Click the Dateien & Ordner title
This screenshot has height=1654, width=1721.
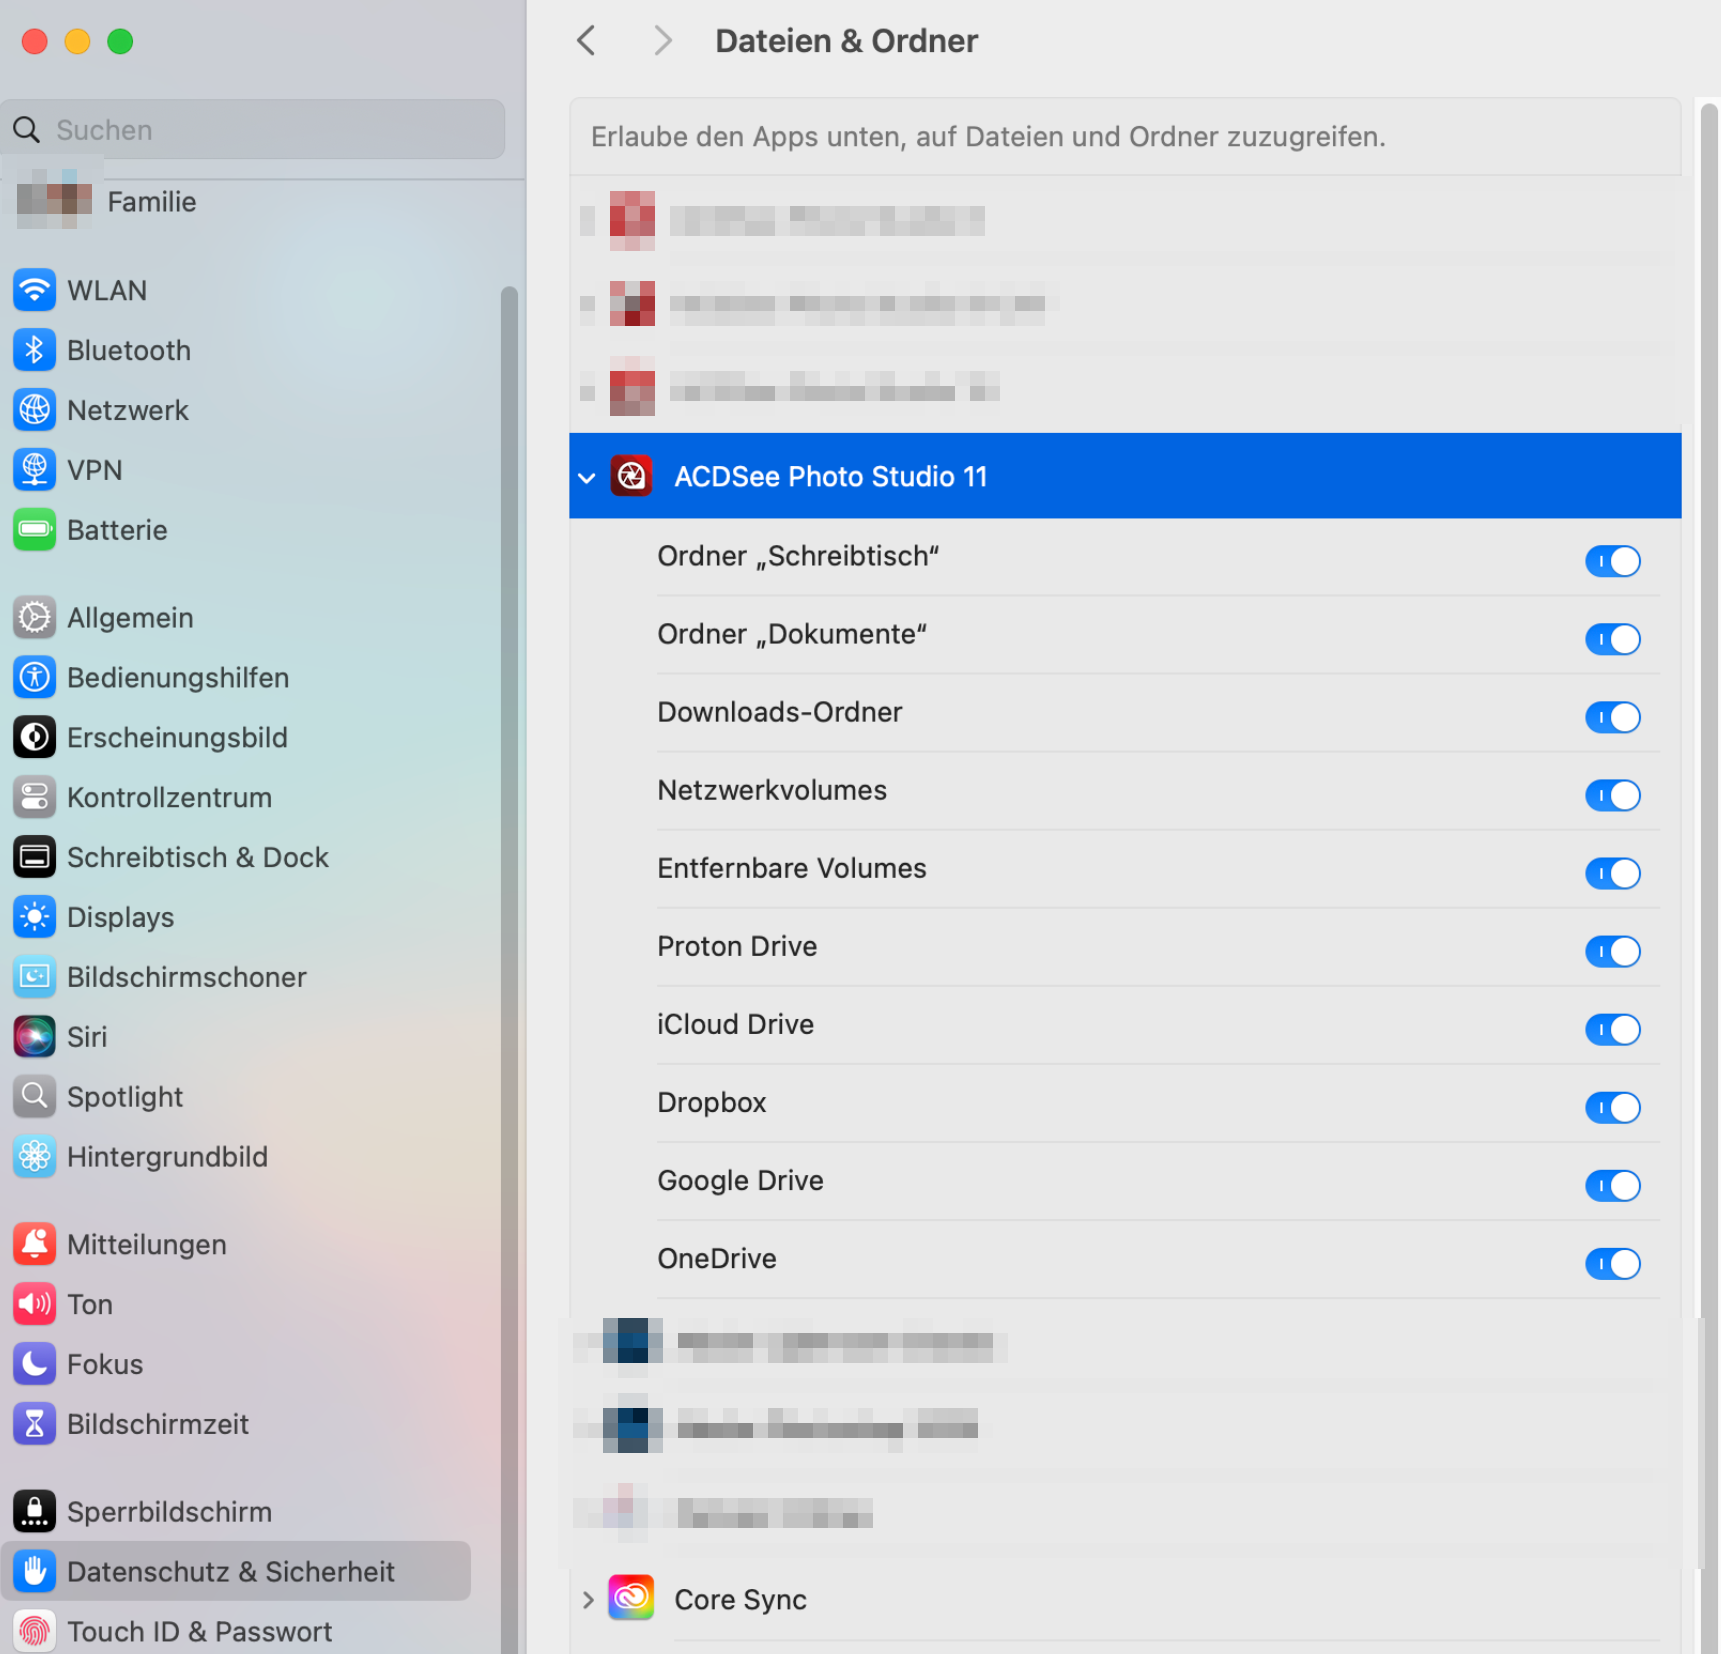[846, 41]
